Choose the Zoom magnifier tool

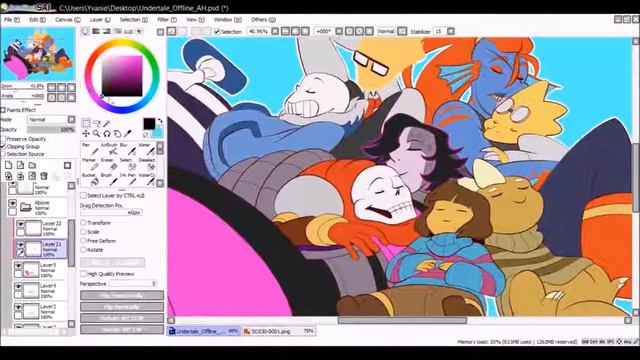pyautogui.click(x=96, y=133)
